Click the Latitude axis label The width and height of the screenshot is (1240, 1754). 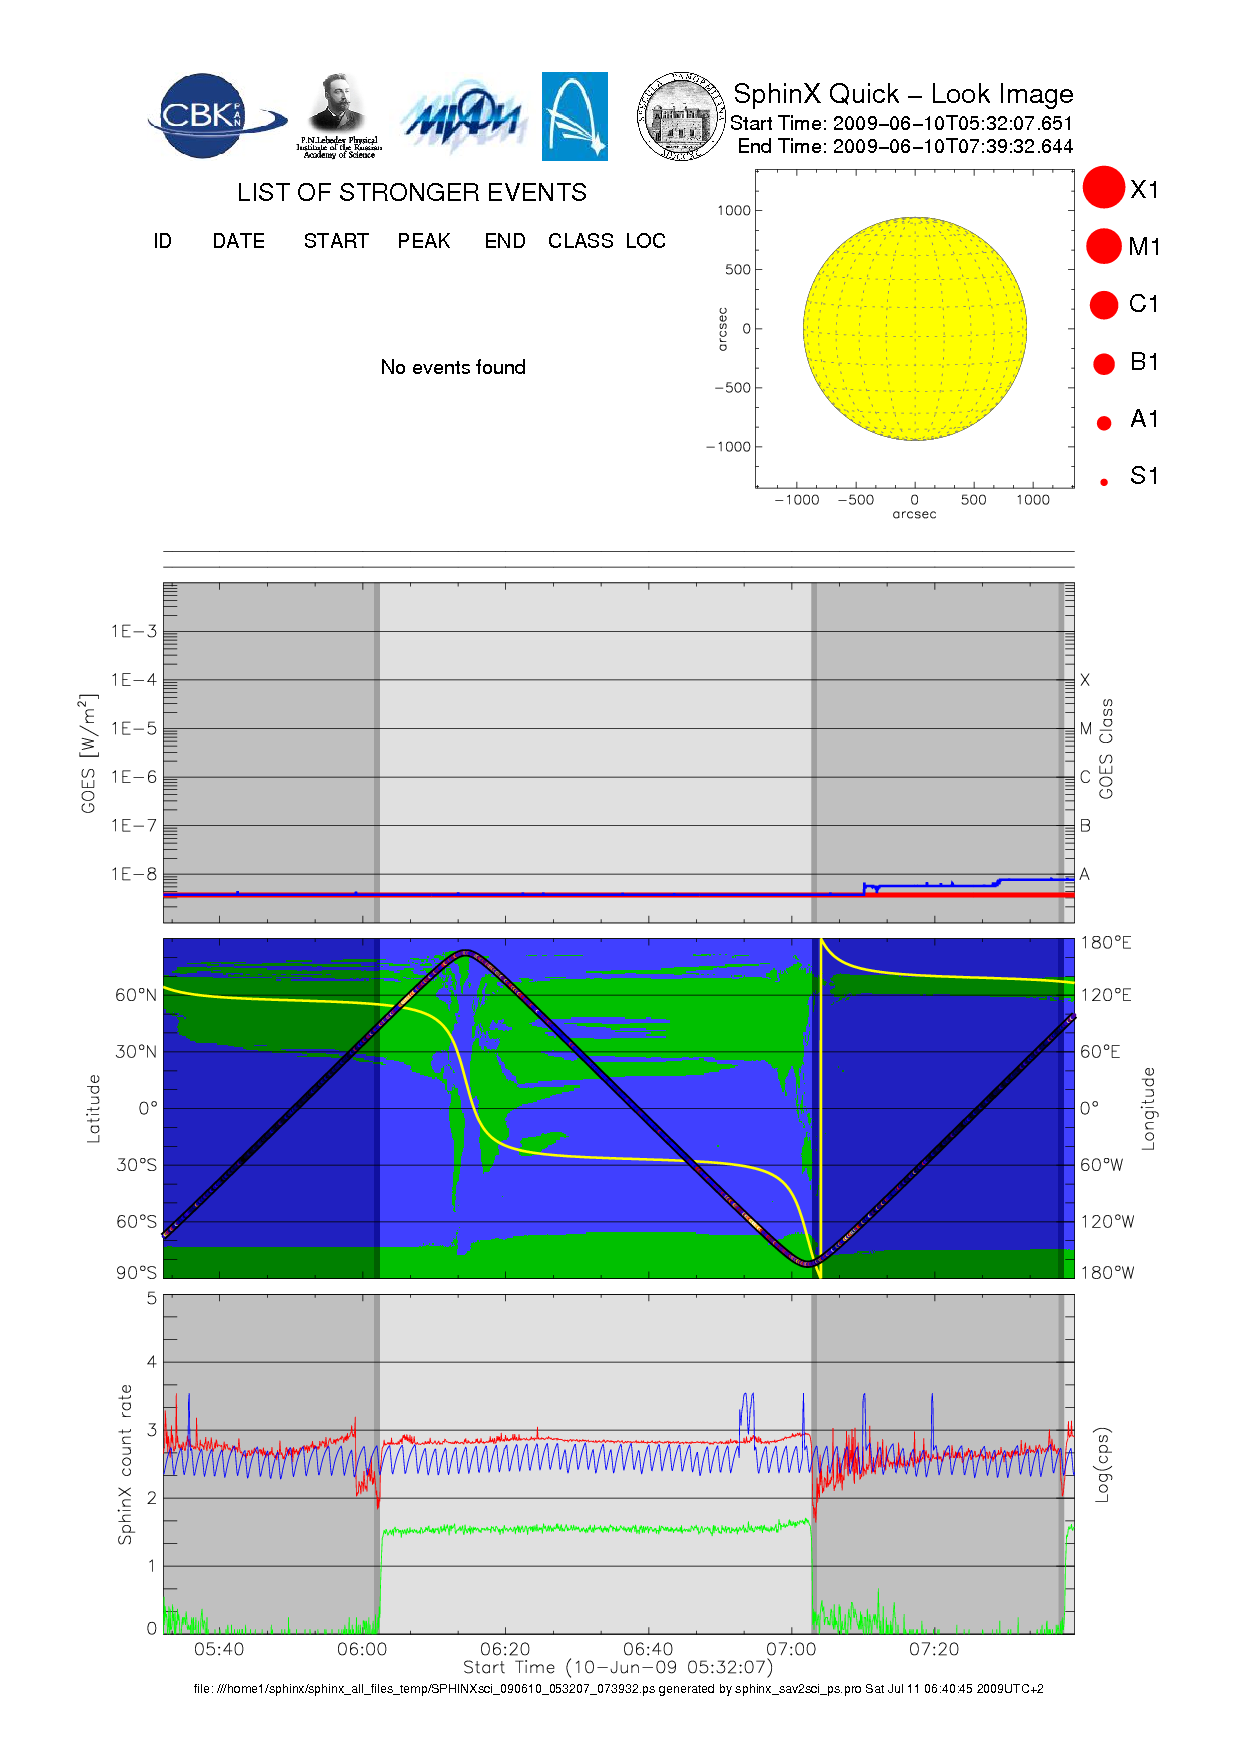[x=93, y=1108]
